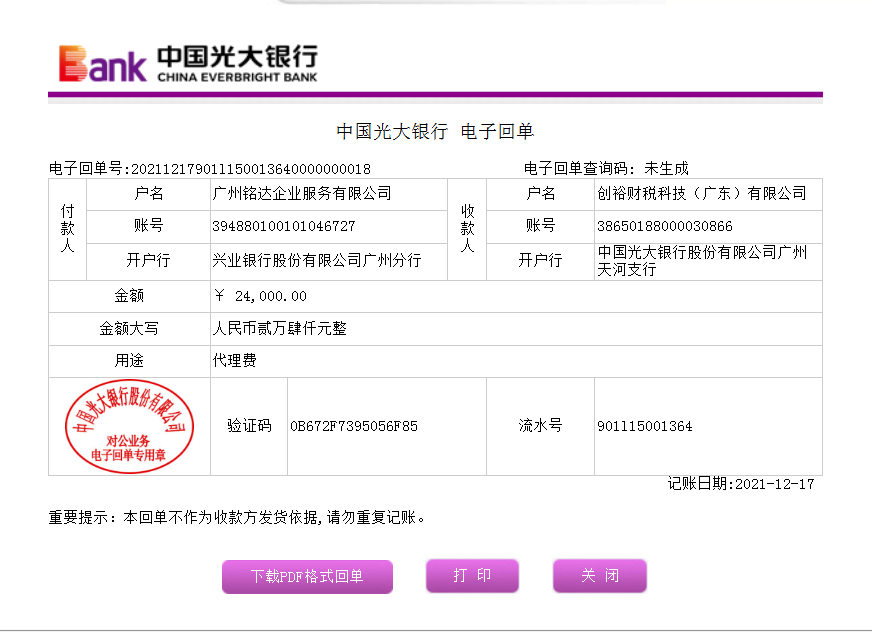Click the important notice text 重要提示
This screenshot has height=632, width=872.
pyautogui.click(x=236, y=518)
